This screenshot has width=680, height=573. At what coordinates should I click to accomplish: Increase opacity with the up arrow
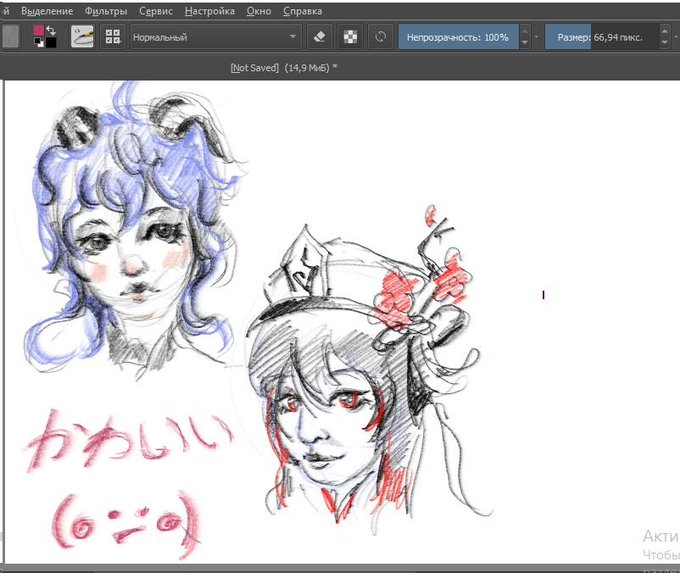(x=524, y=31)
